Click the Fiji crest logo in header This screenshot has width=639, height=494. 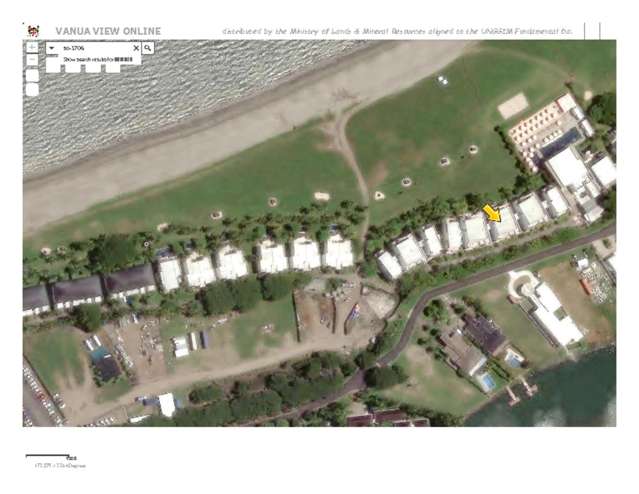point(32,31)
